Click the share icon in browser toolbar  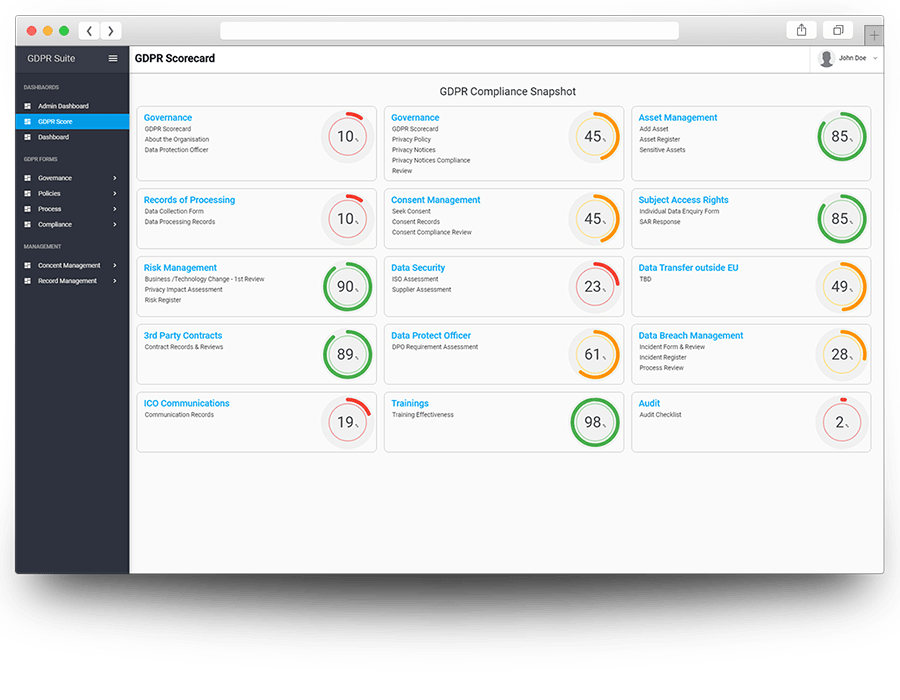801,31
